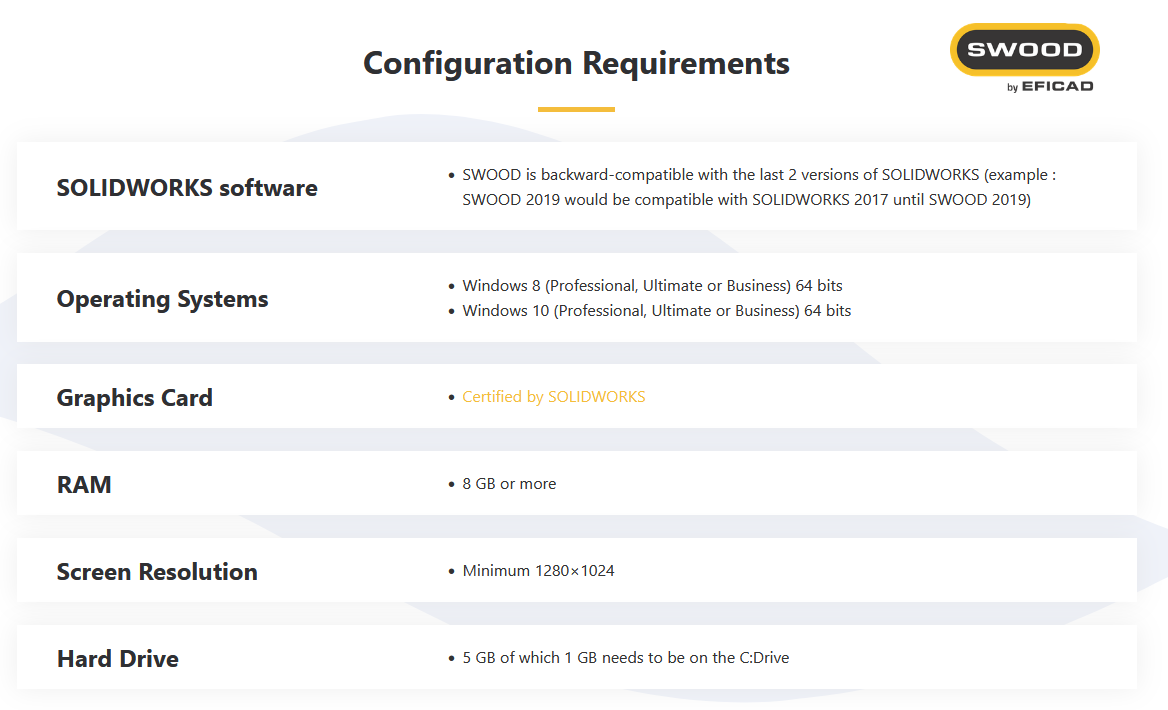Click the Minimum 1280×1024 text
The height and width of the screenshot is (710, 1168).
(x=538, y=571)
